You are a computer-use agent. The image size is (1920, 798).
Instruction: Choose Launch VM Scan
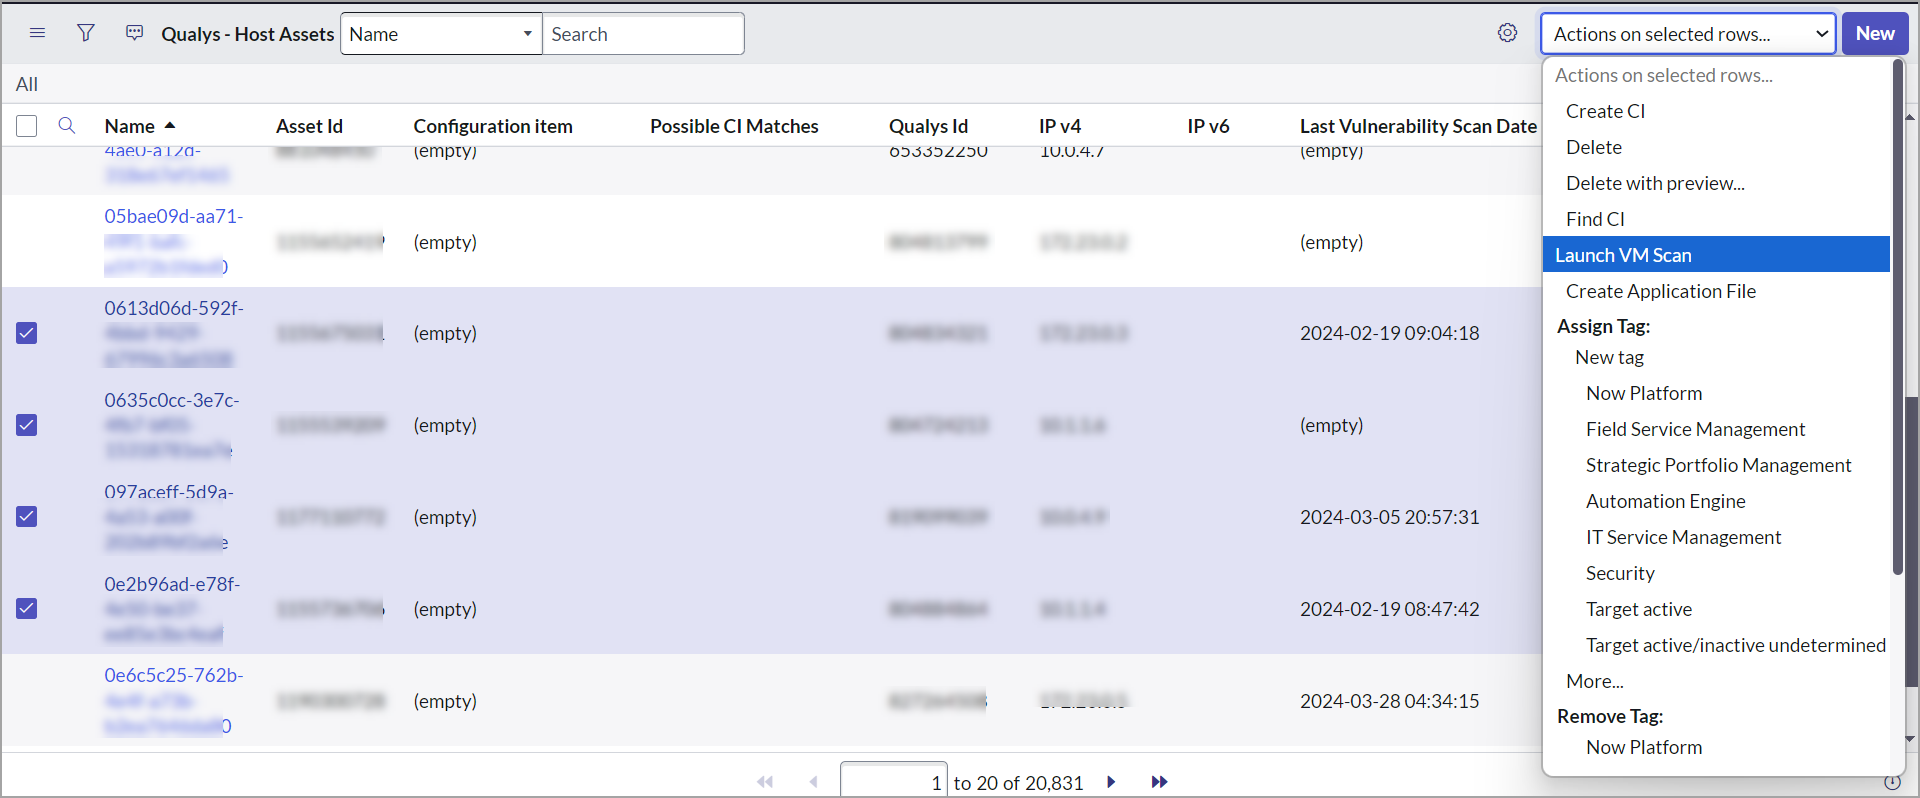tap(1716, 255)
